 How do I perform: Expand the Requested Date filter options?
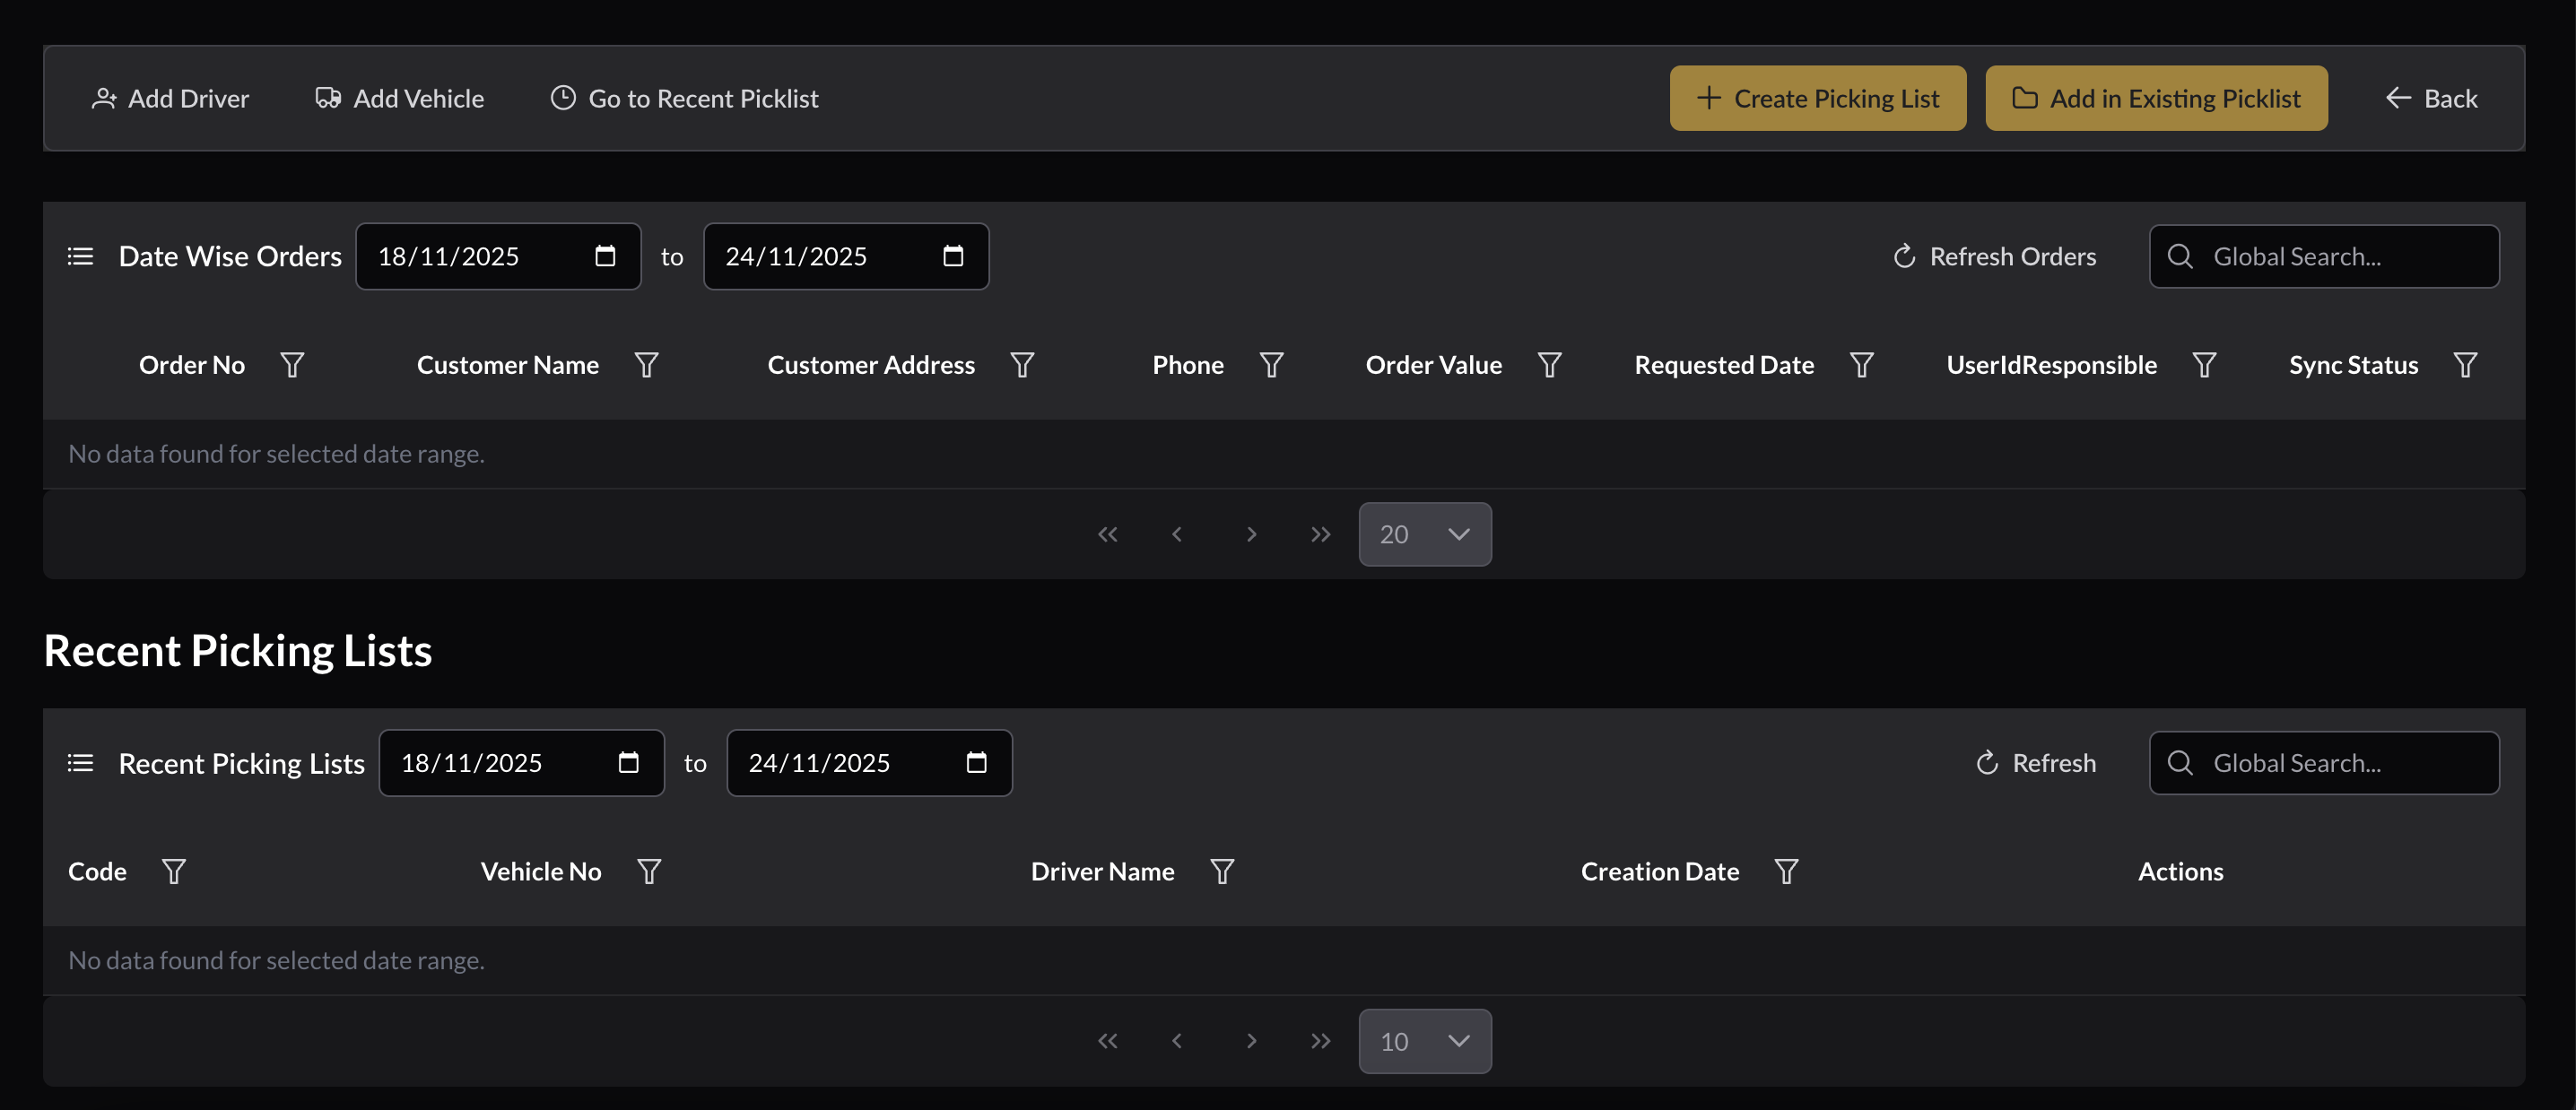tap(1861, 365)
